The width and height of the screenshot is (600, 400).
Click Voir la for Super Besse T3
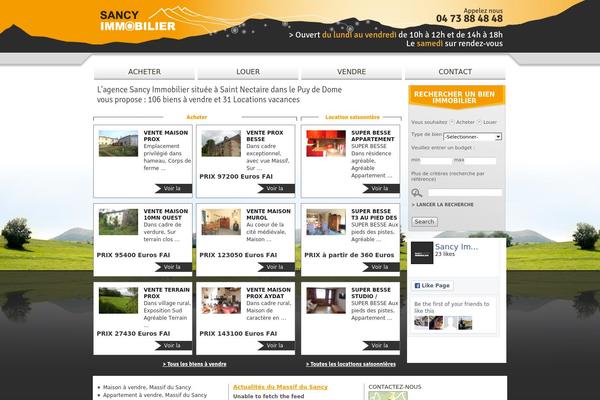(381, 267)
